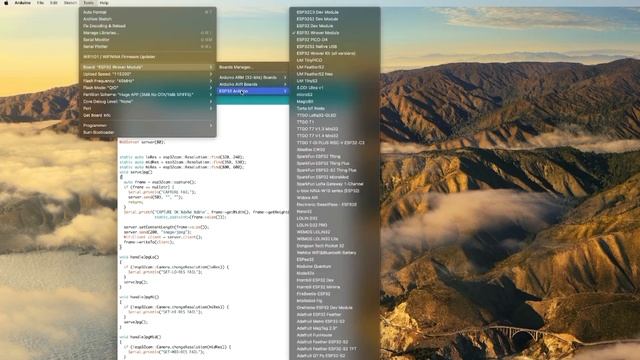The image size is (640, 360).
Task: Open the Serial Plotter
Action: tap(147, 47)
